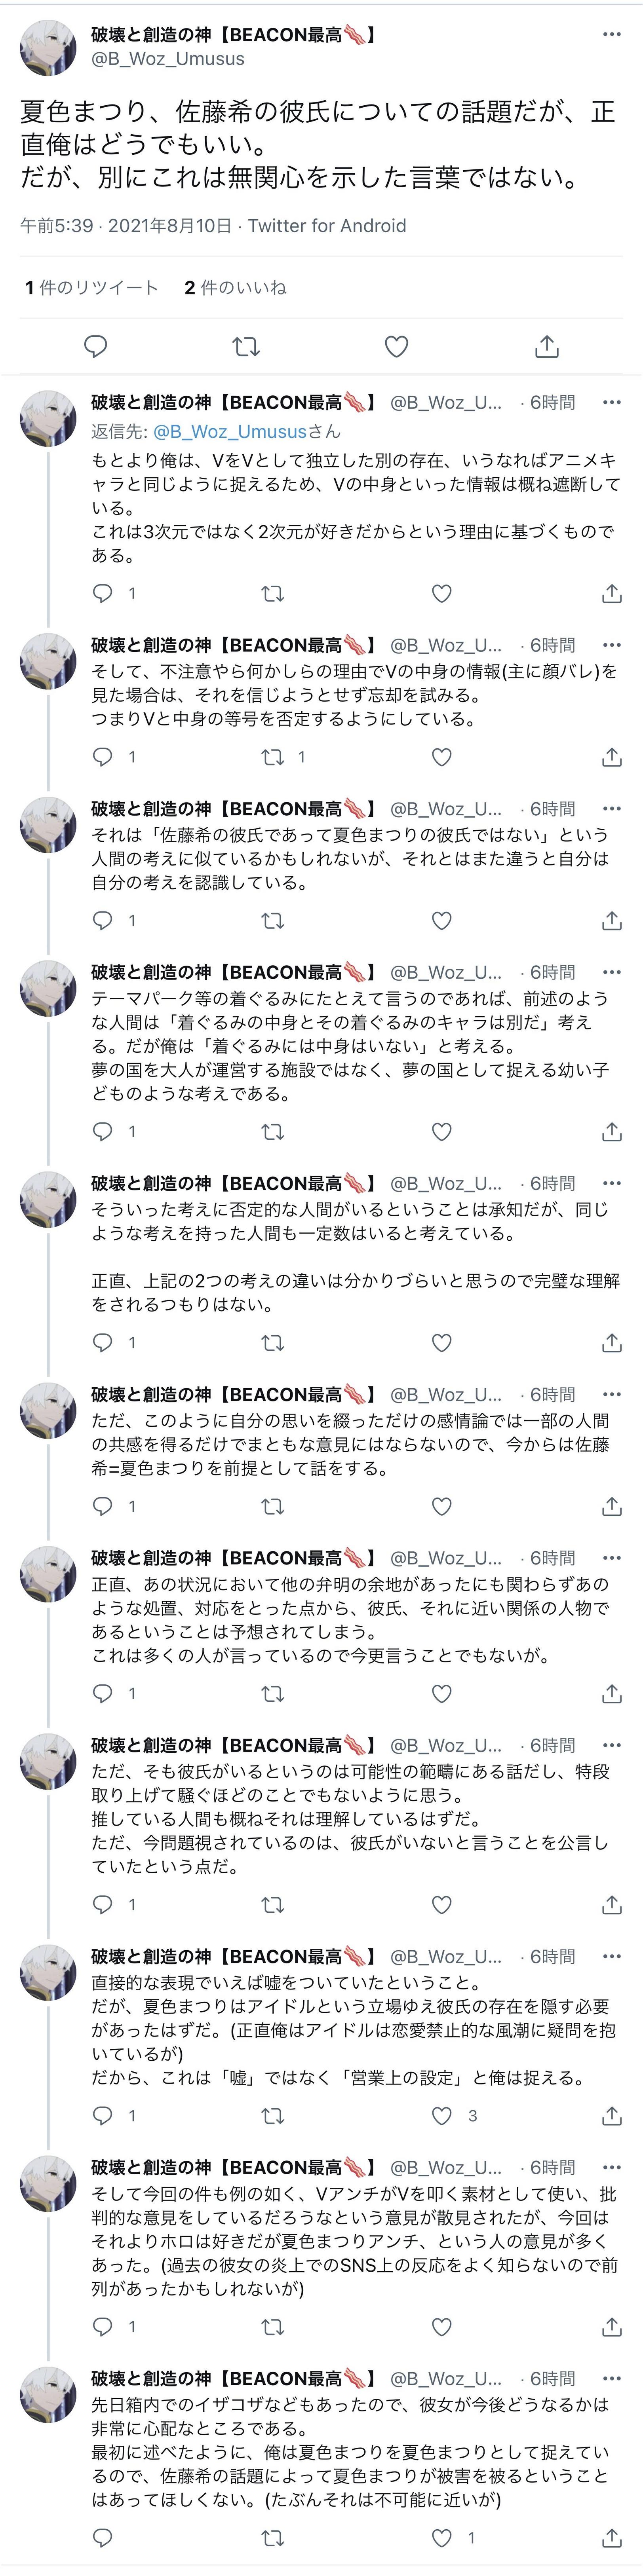
Task: Share the reply starting ただ、そも彼氏がいる
Action: pos(612,1905)
